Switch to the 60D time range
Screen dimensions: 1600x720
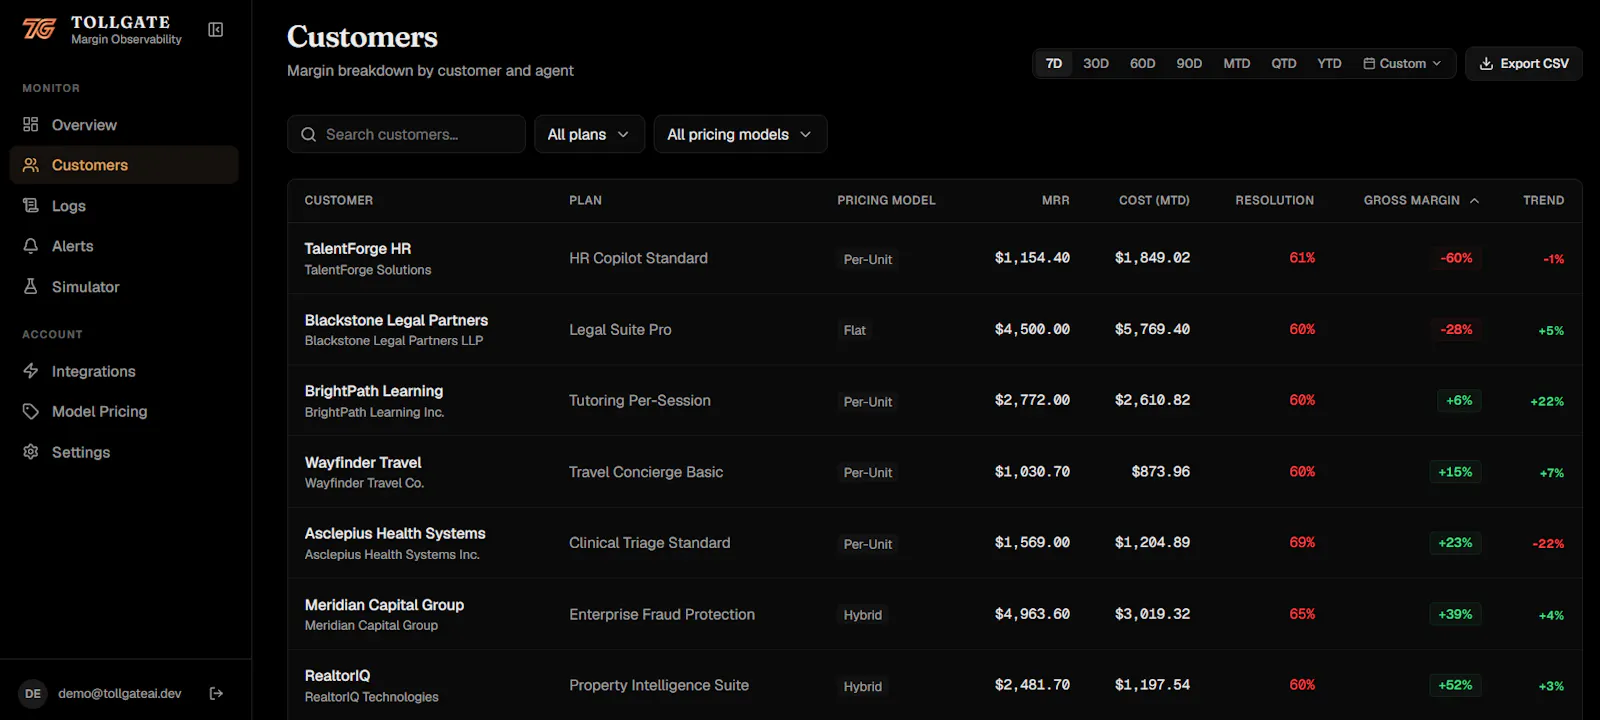(x=1142, y=63)
